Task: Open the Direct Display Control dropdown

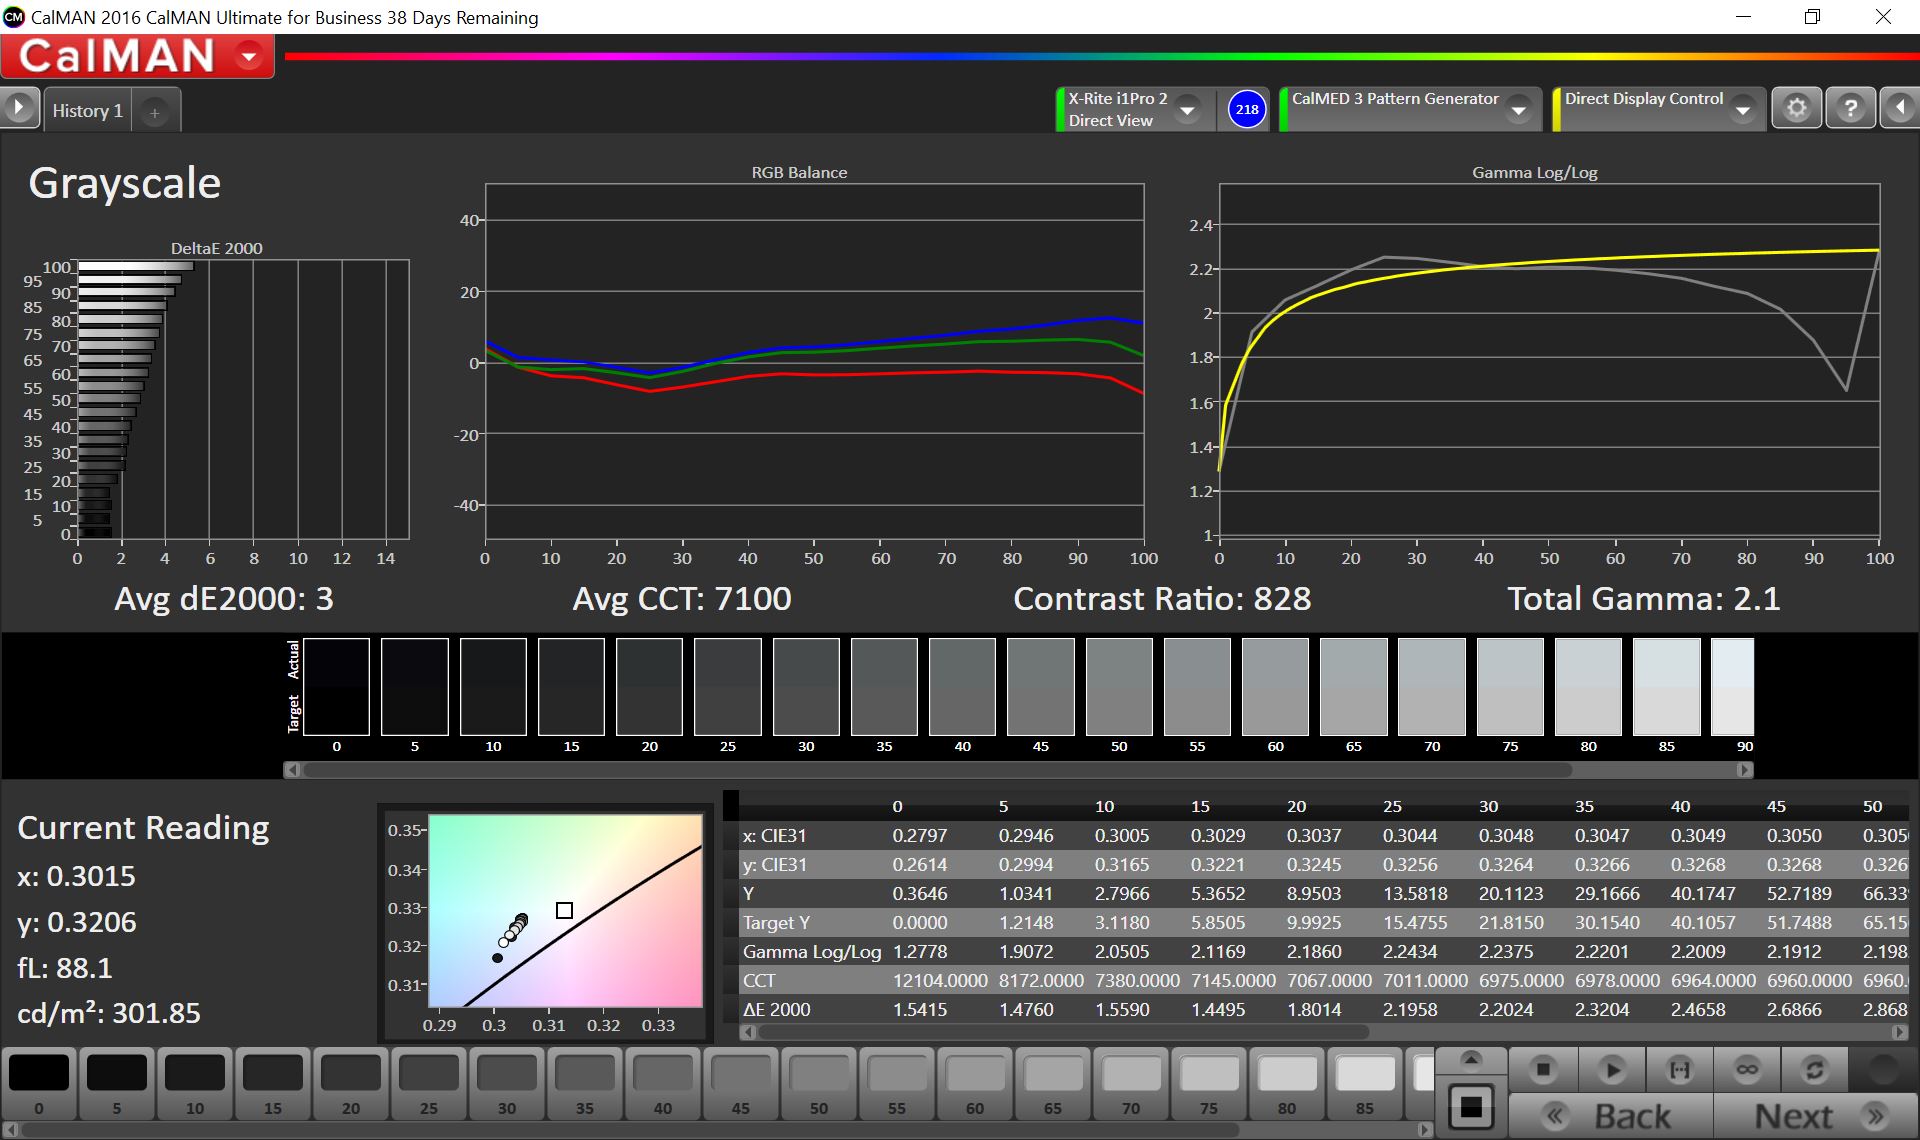Action: click(x=1743, y=110)
